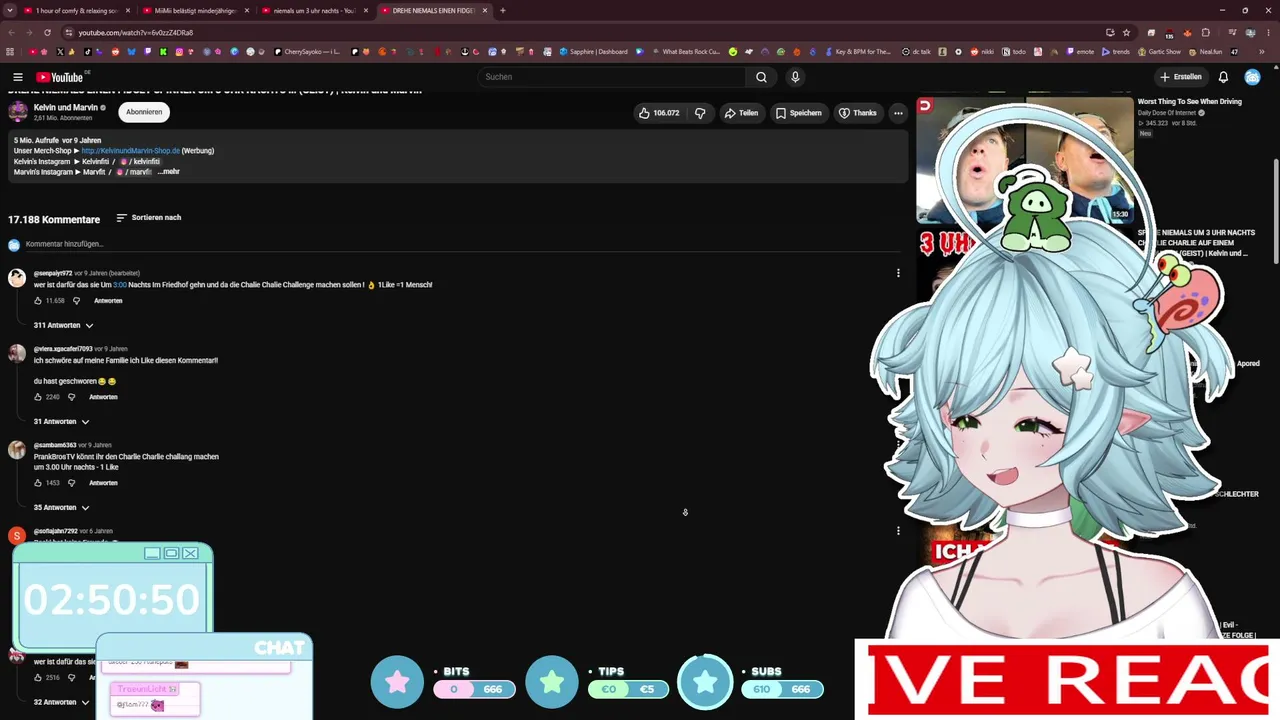Like the comment by @viera.xgacaferi7093
Image resolution: width=1280 pixels, height=720 pixels.
click(x=38, y=397)
